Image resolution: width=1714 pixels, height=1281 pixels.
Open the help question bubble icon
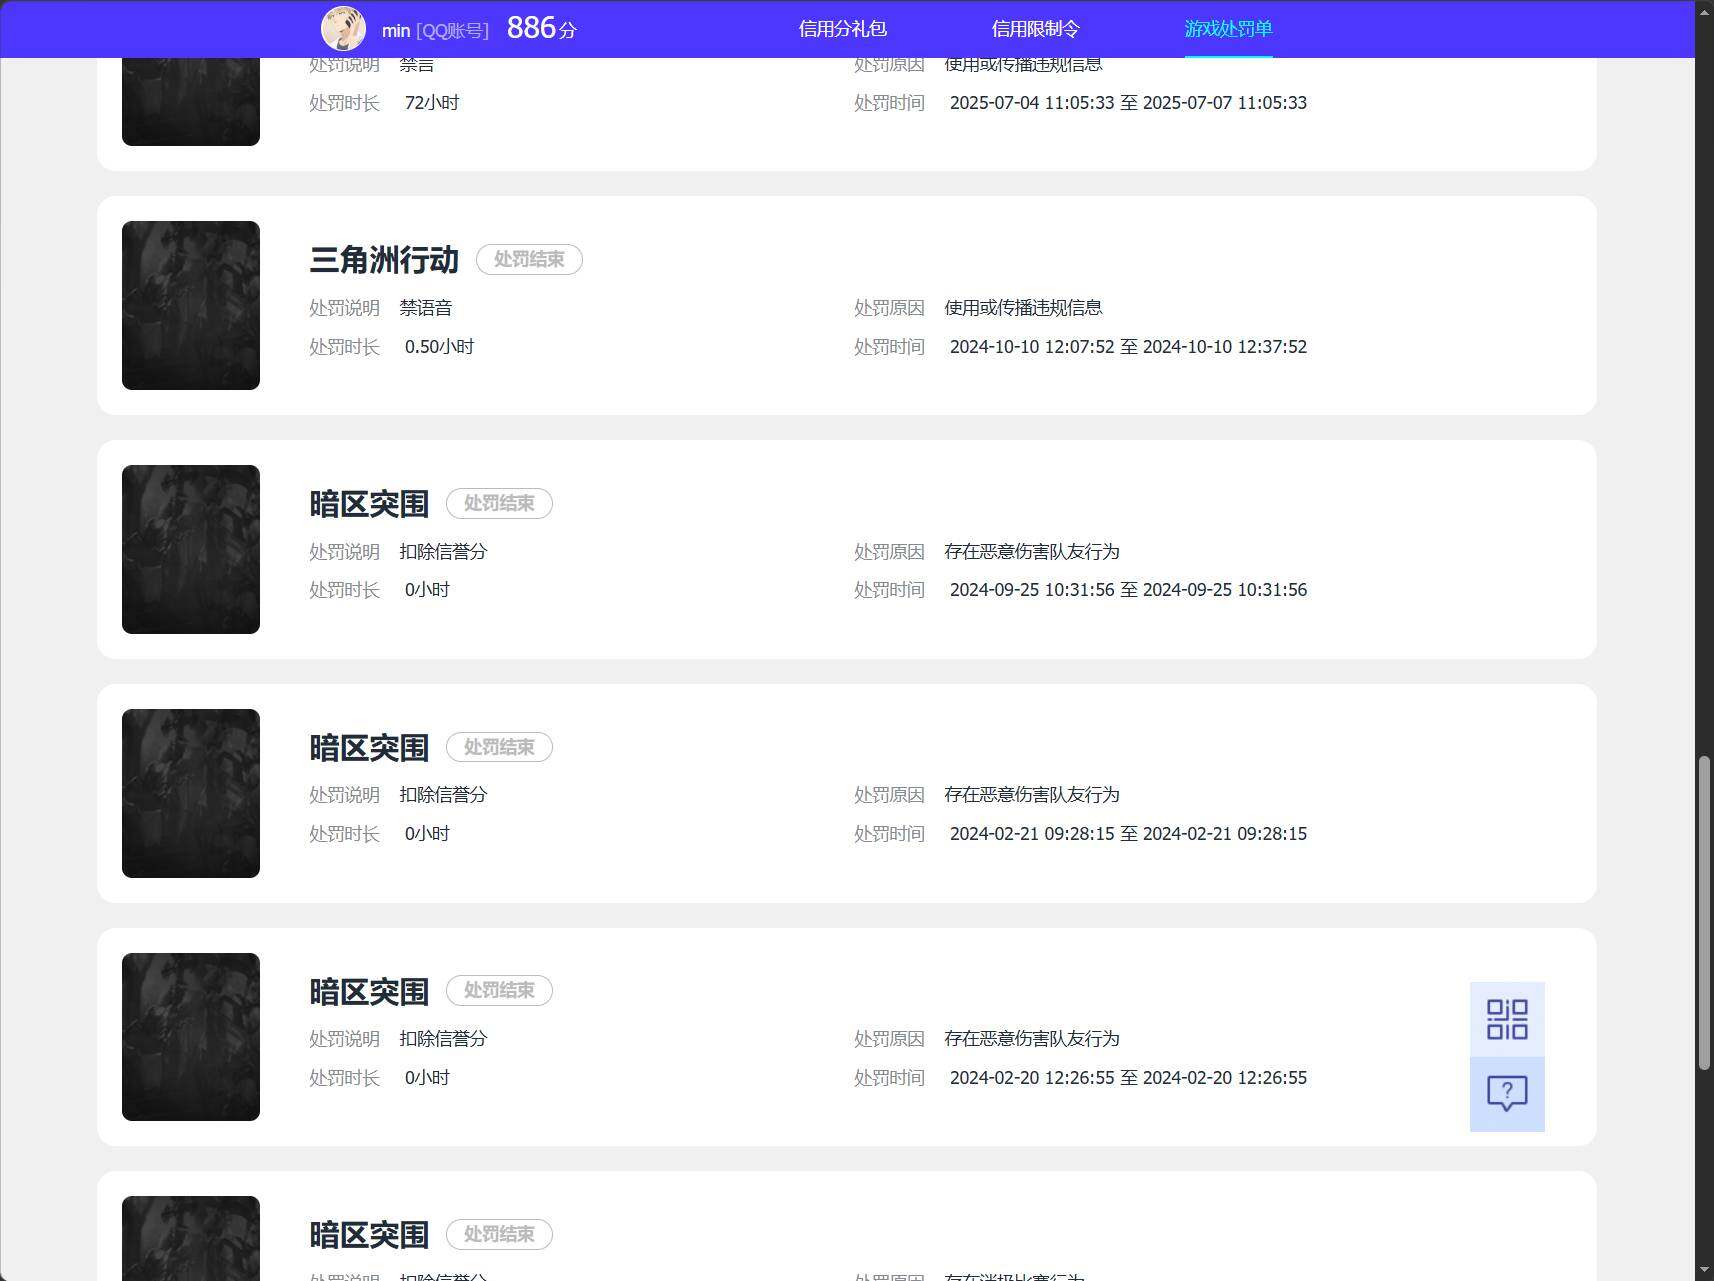(x=1507, y=1094)
